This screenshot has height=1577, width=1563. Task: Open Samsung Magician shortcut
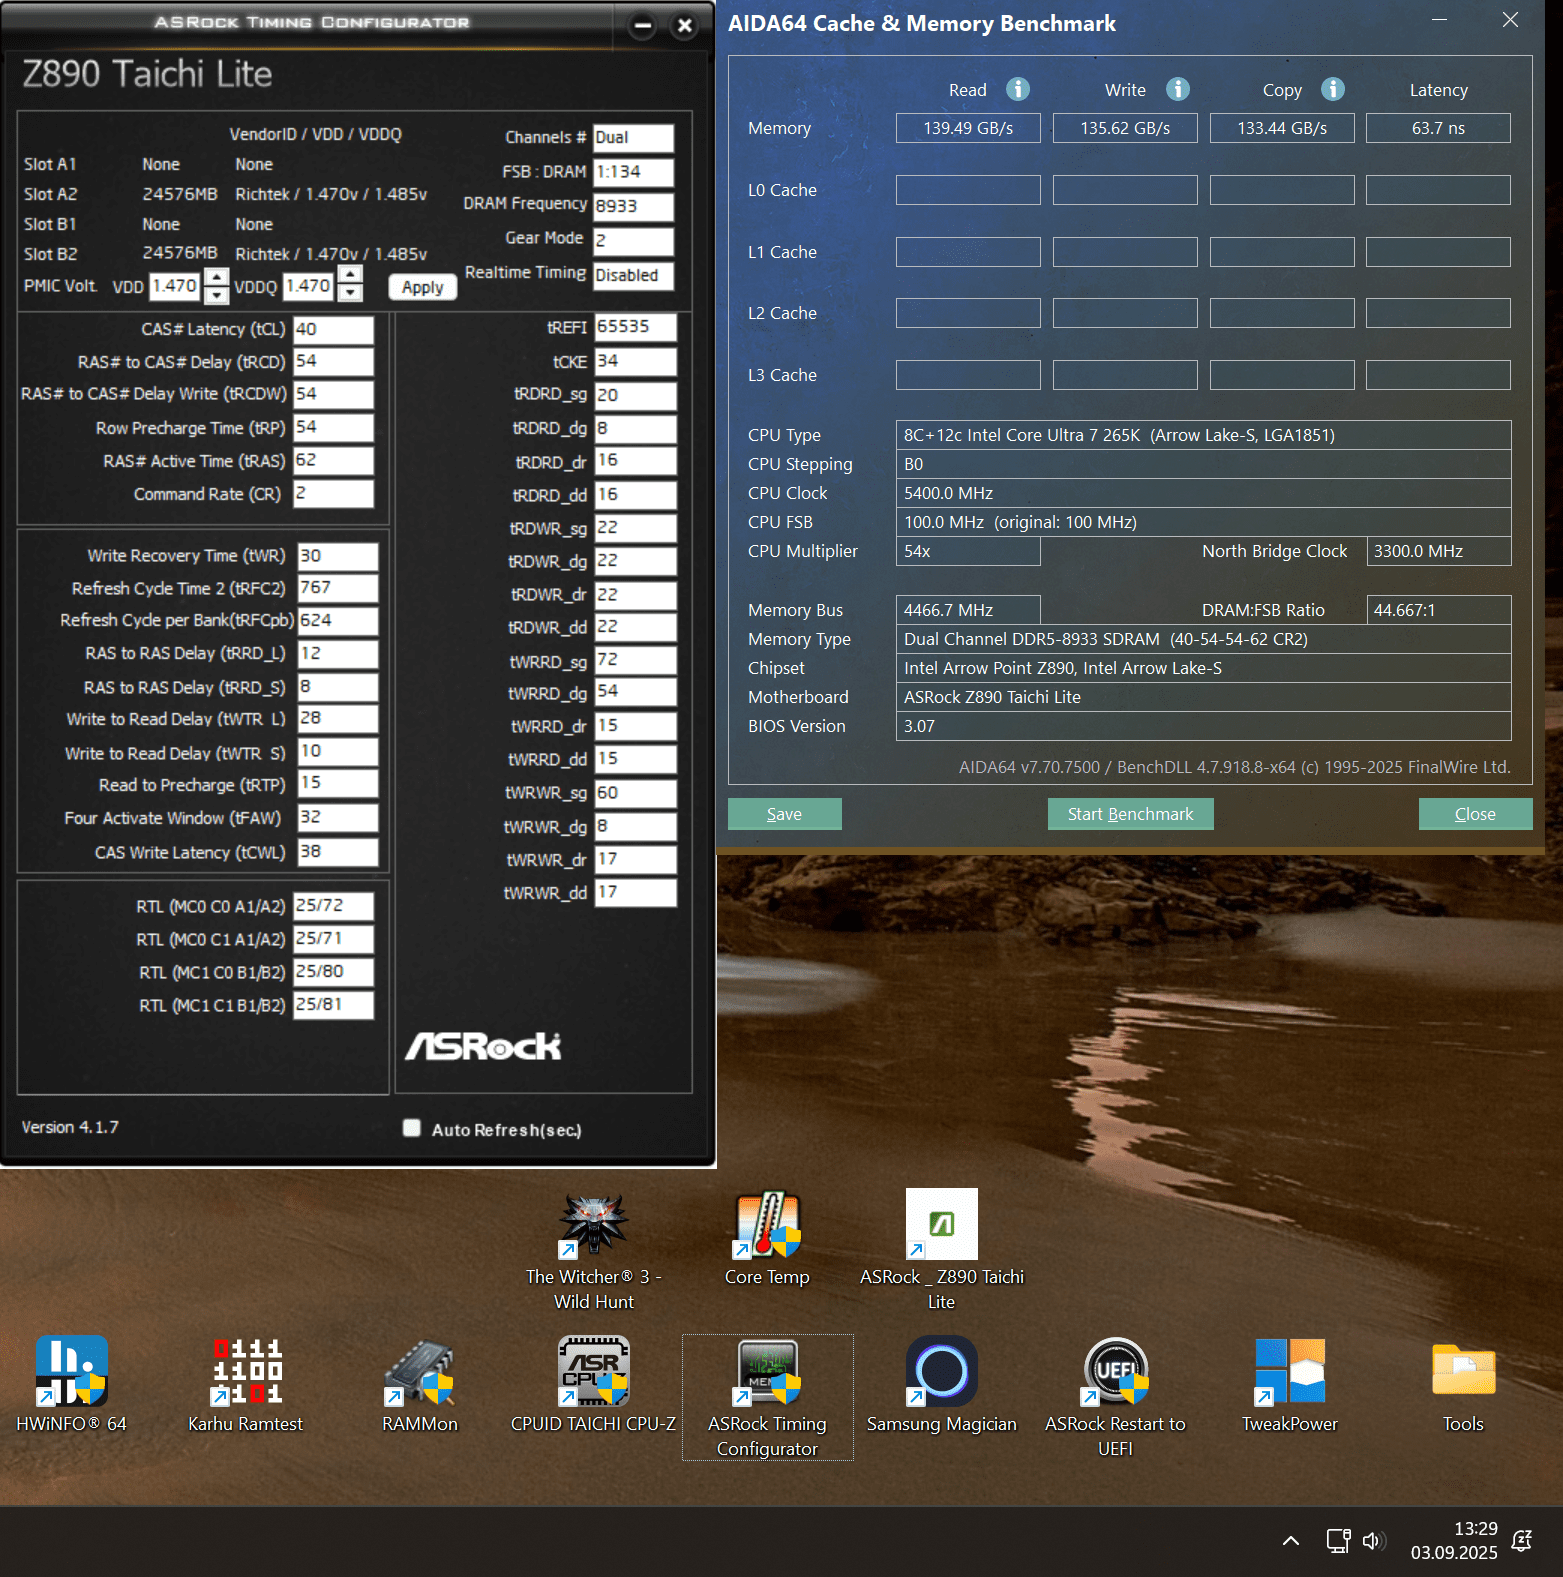click(941, 1384)
